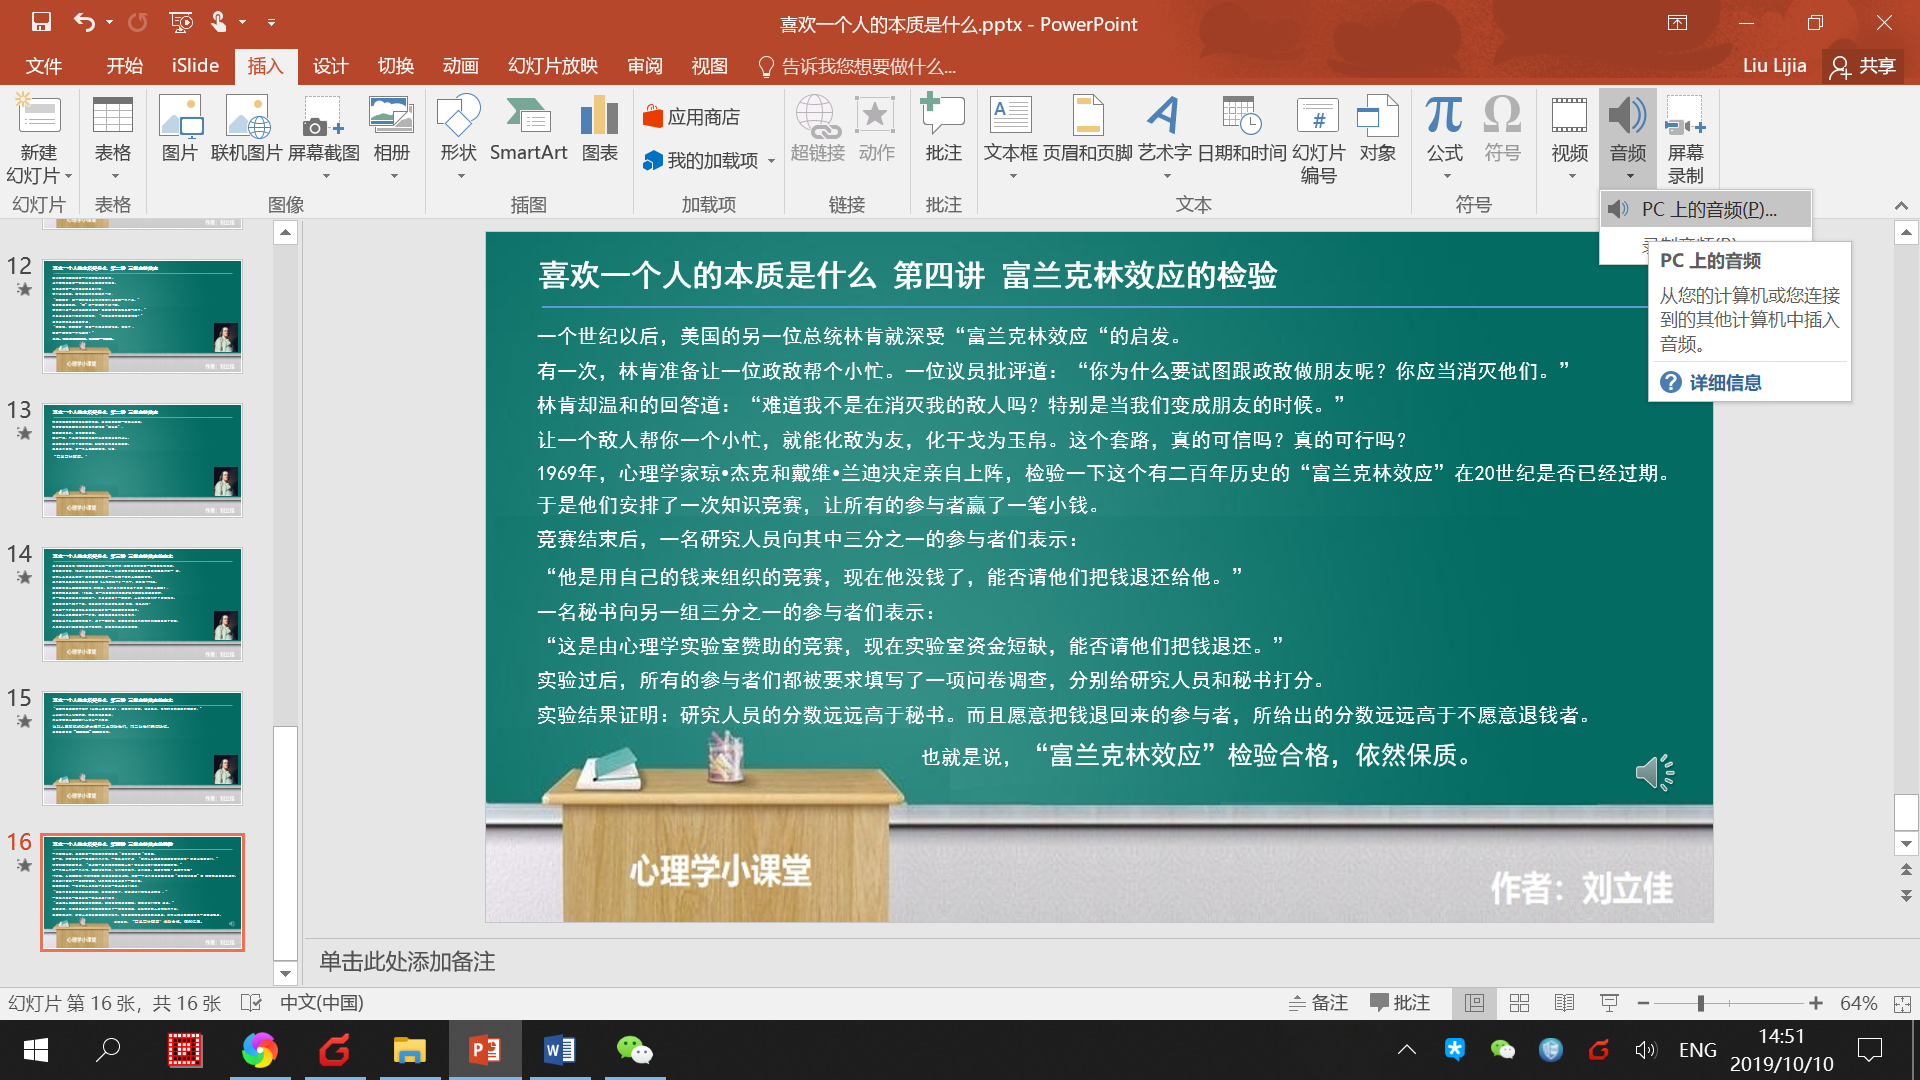
Task: Expand 我的加载项 dropdown arrow
Action: pyautogui.click(x=772, y=161)
